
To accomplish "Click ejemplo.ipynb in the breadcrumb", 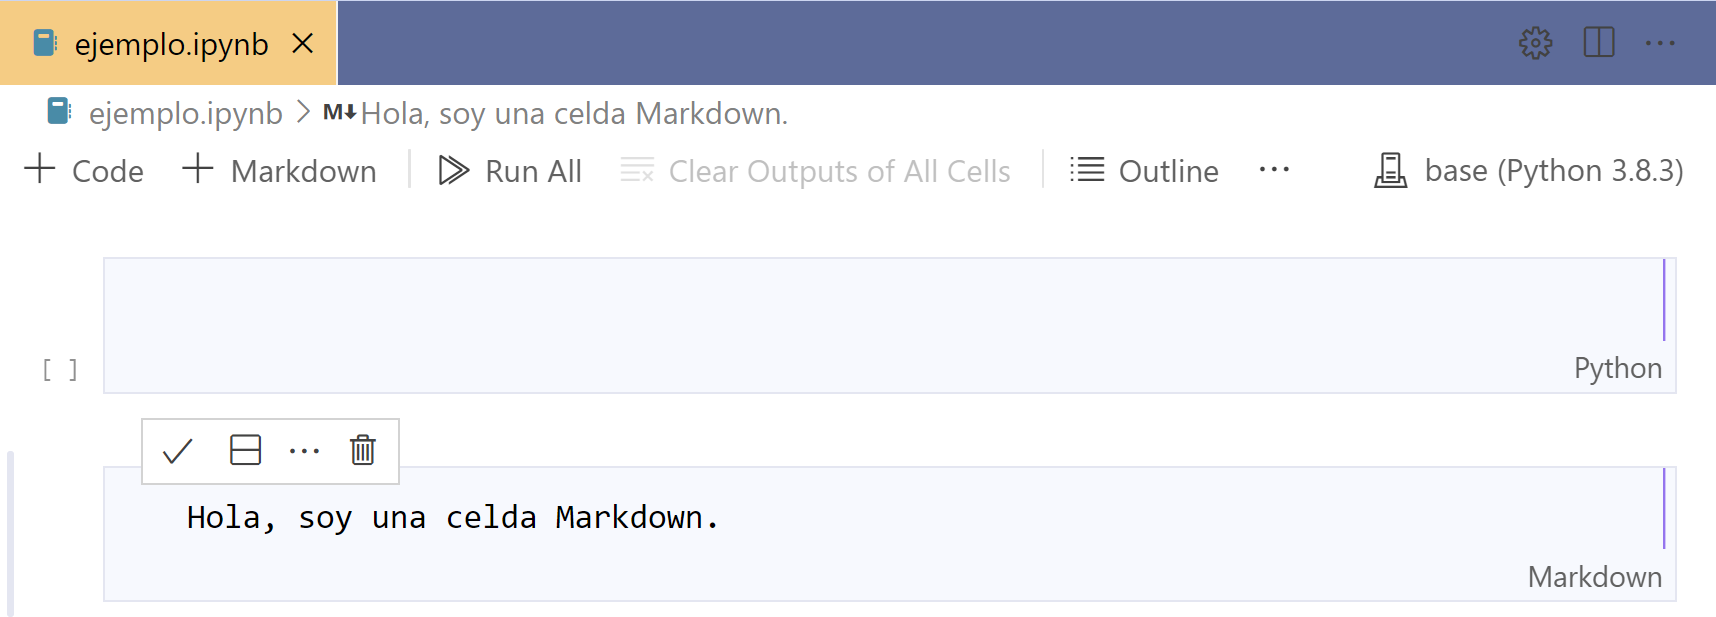I will tap(185, 114).
